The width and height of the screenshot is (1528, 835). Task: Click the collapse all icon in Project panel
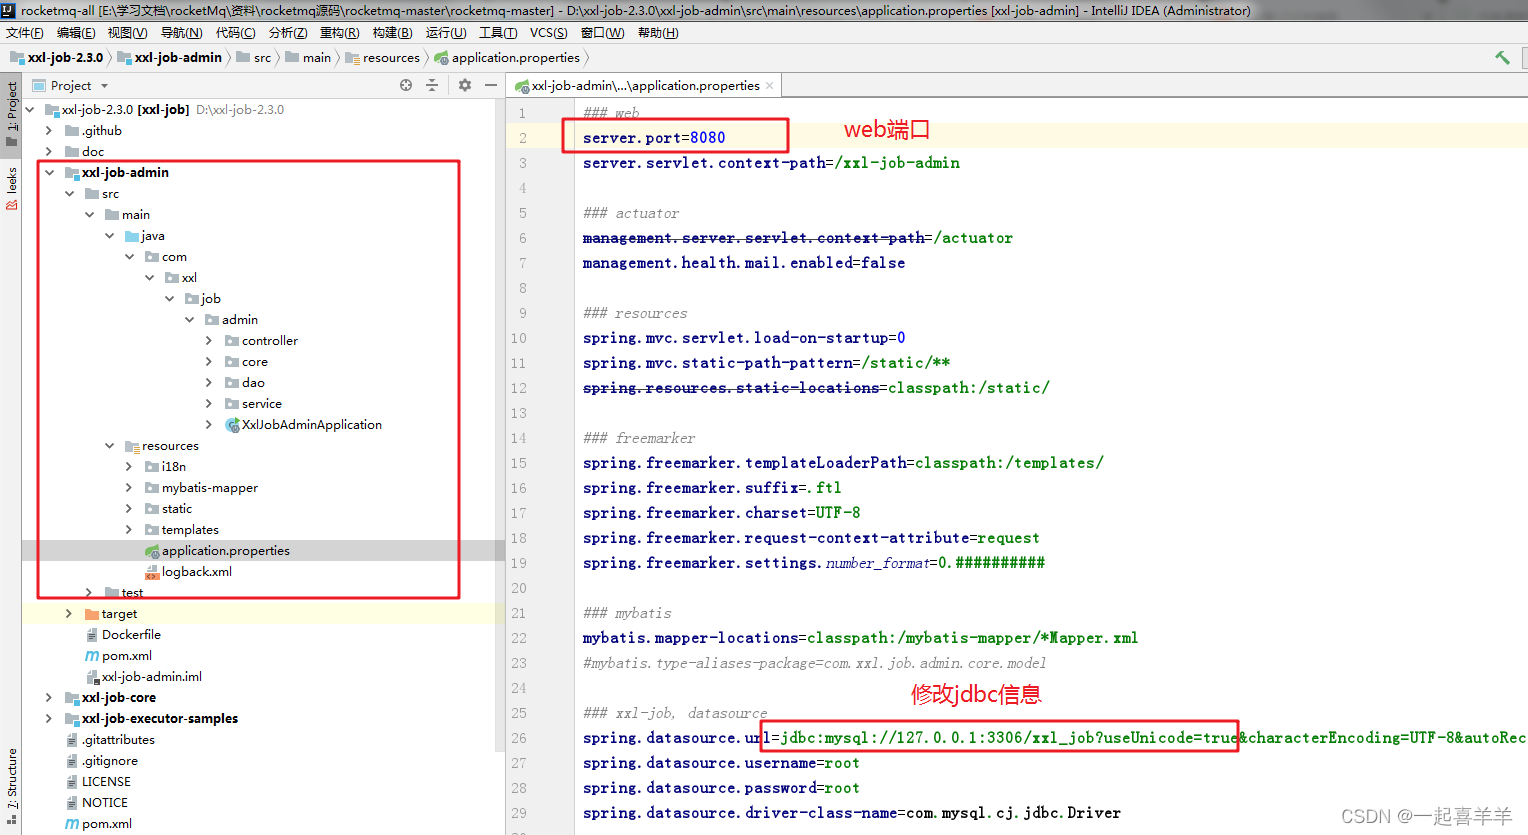point(432,86)
